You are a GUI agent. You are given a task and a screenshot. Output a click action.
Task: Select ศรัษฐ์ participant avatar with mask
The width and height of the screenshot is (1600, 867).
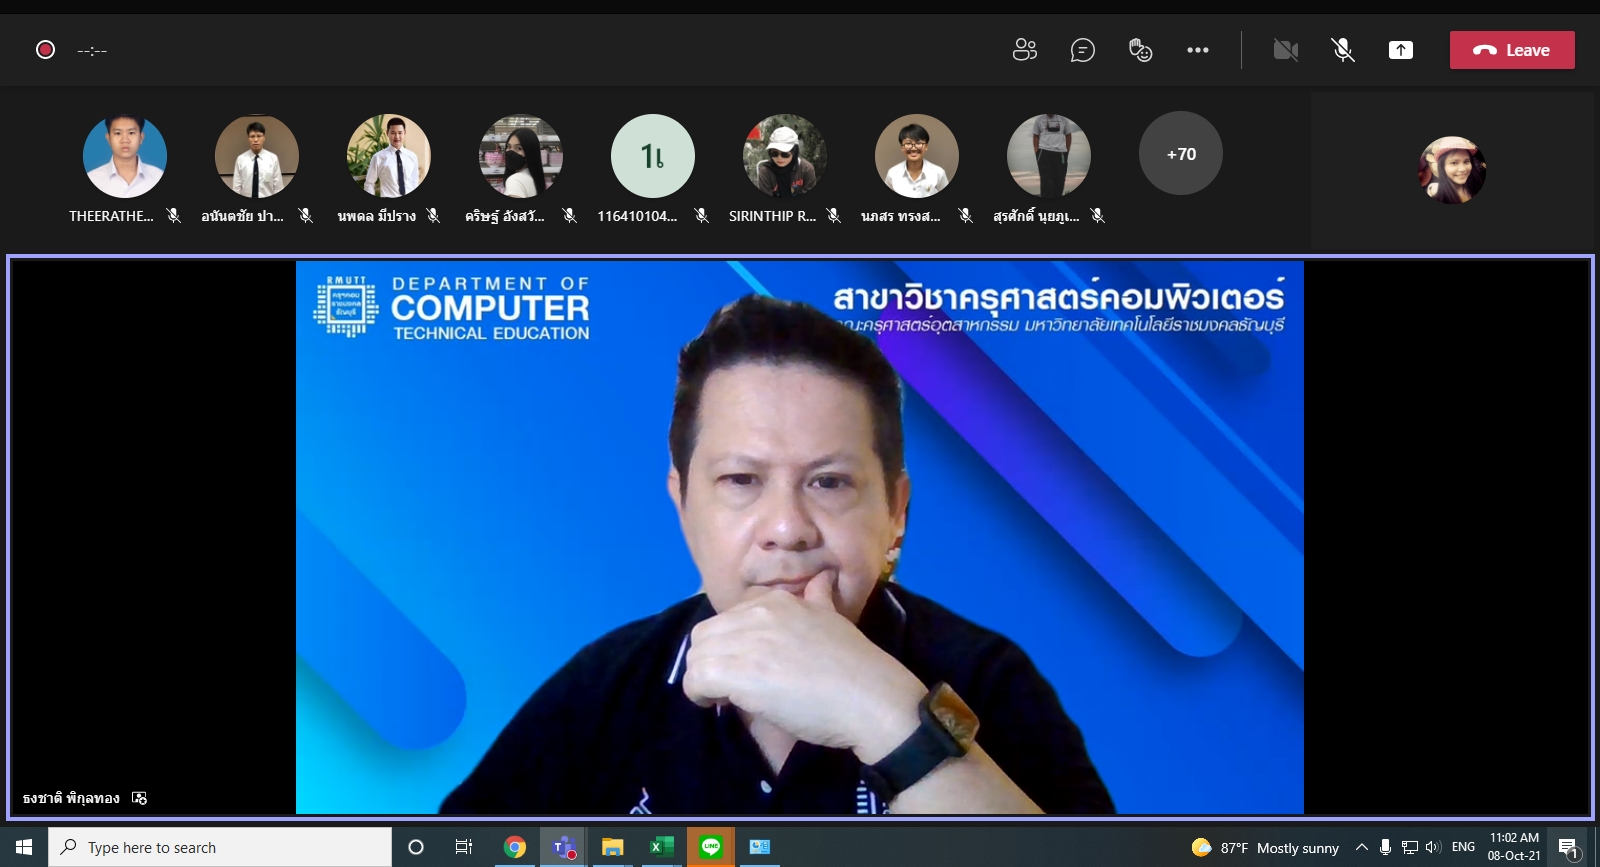(521, 156)
